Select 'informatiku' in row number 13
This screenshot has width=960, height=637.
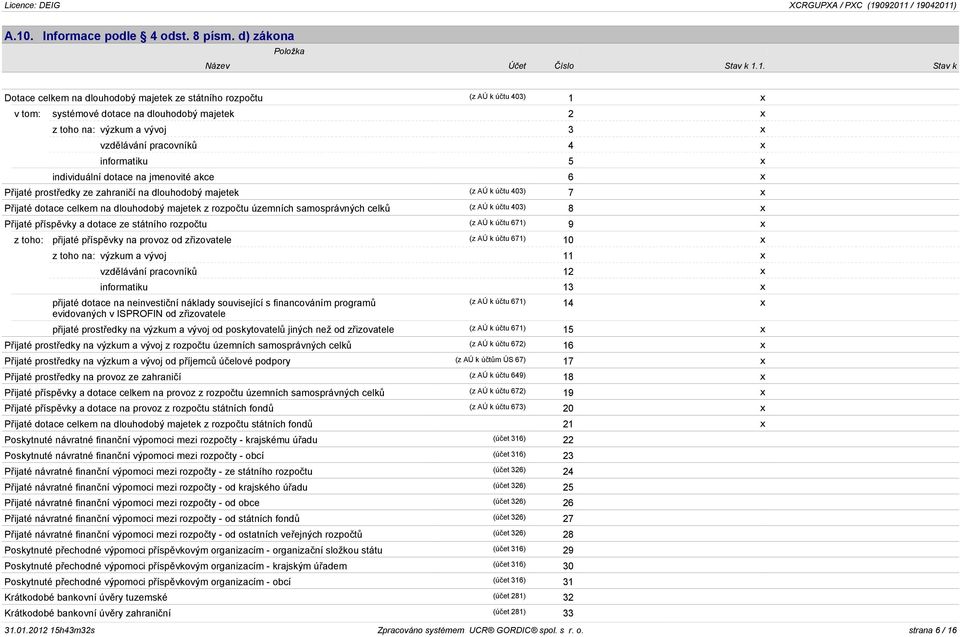coord(124,287)
